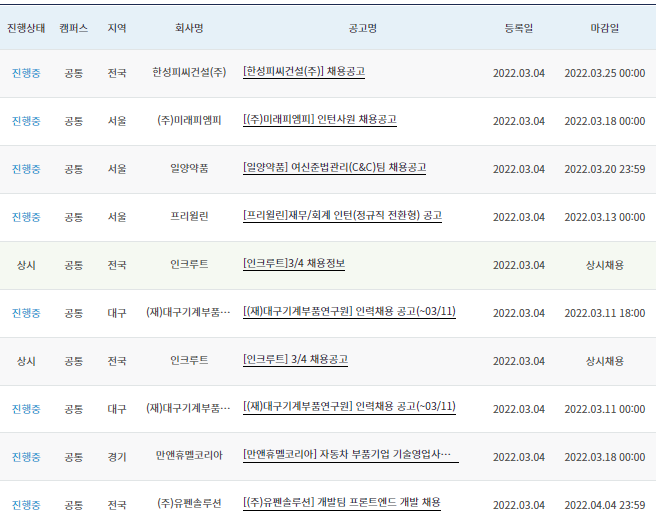Click the company name (주)유펜솔루션
The width and height of the screenshot is (656, 526).
[x=189, y=503]
